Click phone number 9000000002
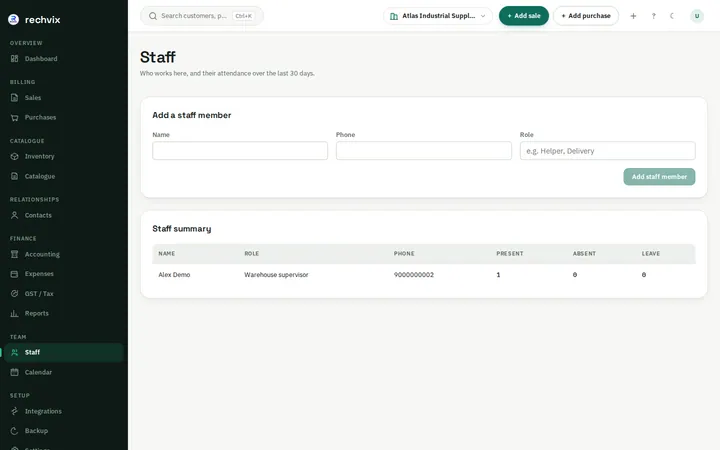 pos(413,275)
